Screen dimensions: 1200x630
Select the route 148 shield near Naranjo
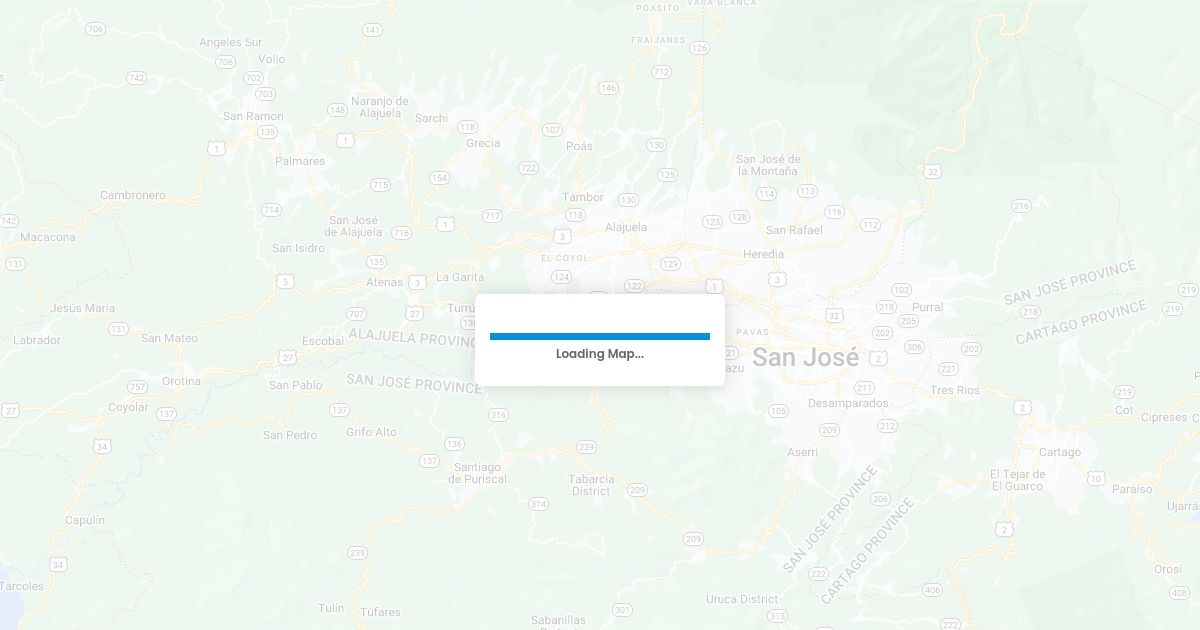coord(337,110)
